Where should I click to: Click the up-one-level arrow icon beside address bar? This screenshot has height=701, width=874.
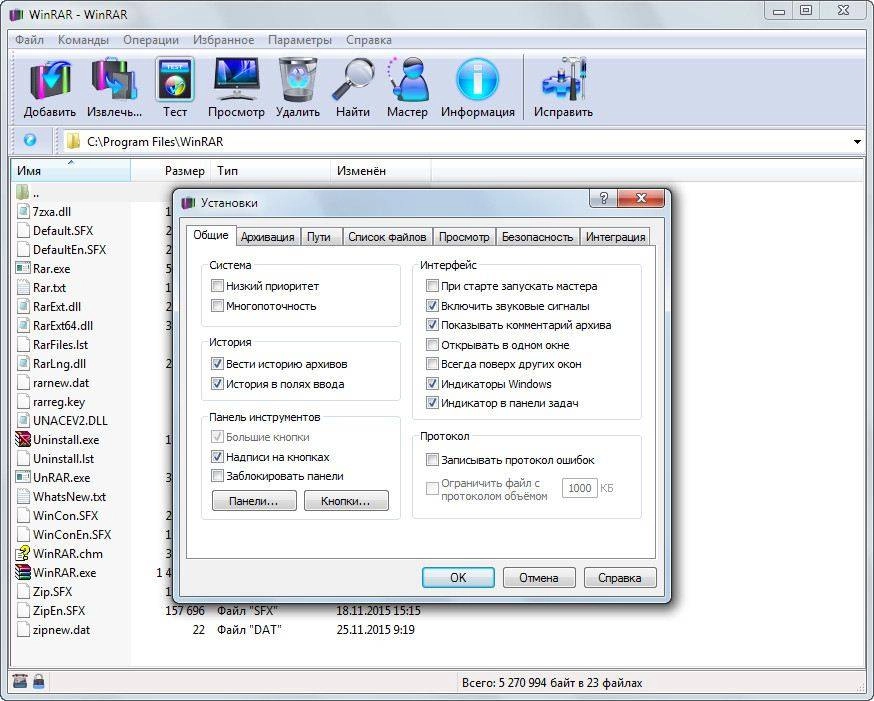tap(30, 140)
